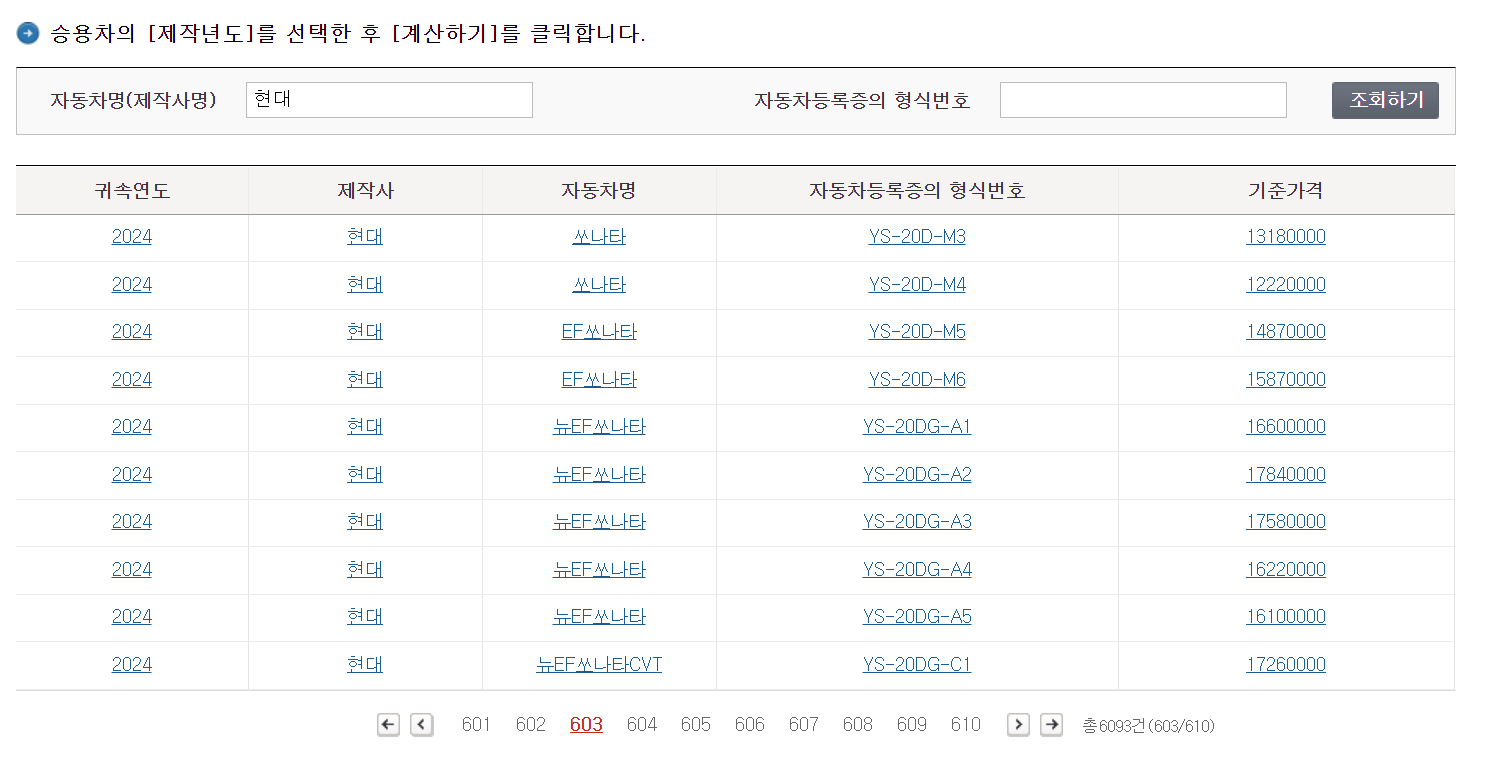The height and width of the screenshot is (759, 1486).
Task: Select type number YS-20DG-C1
Action: (x=917, y=665)
